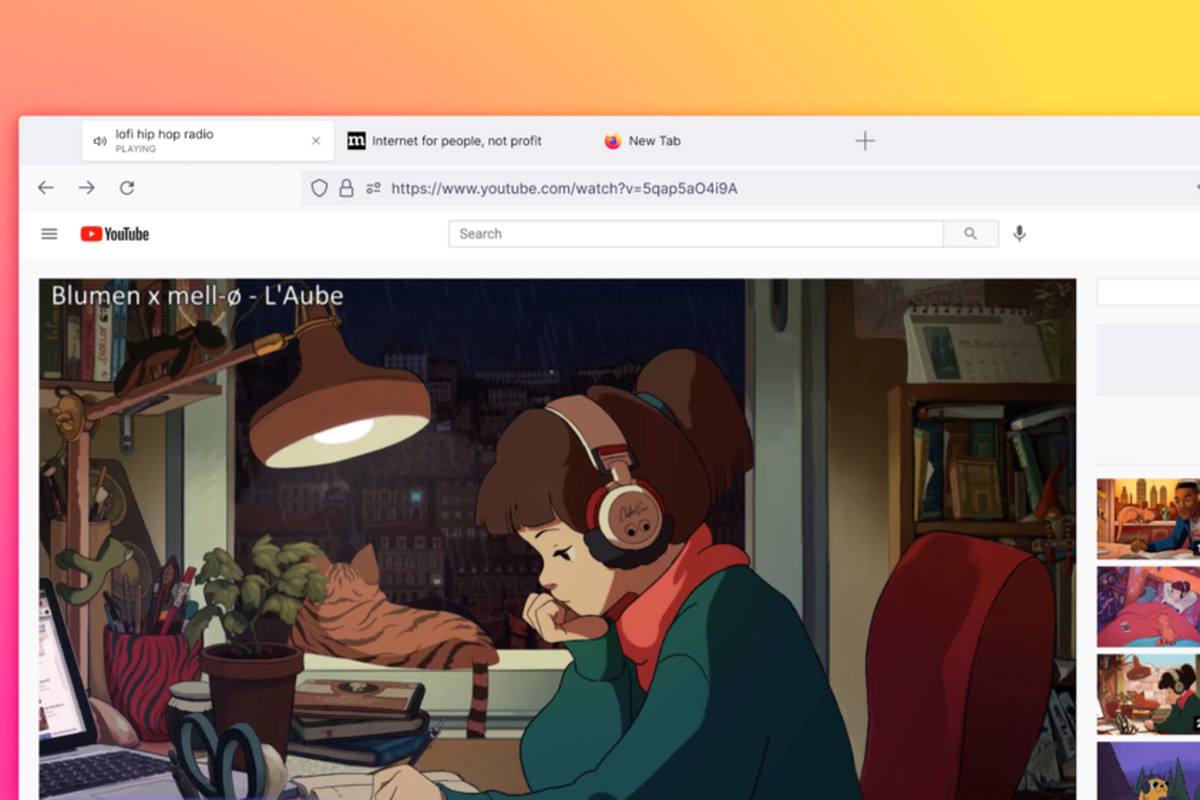The width and height of the screenshot is (1200, 800).
Task: Open second suggested video thumbnail with sleeping girl
Action: (x=1148, y=607)
